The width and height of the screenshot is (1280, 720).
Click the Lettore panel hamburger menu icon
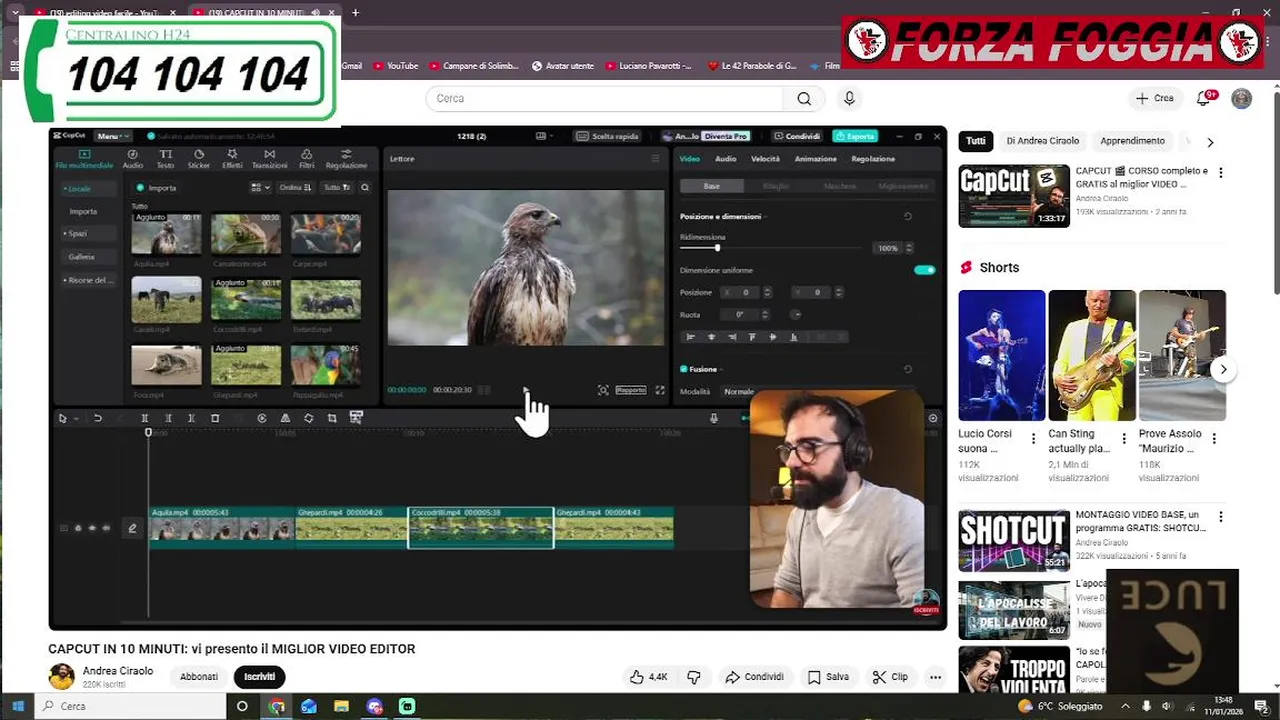(656, 158)
